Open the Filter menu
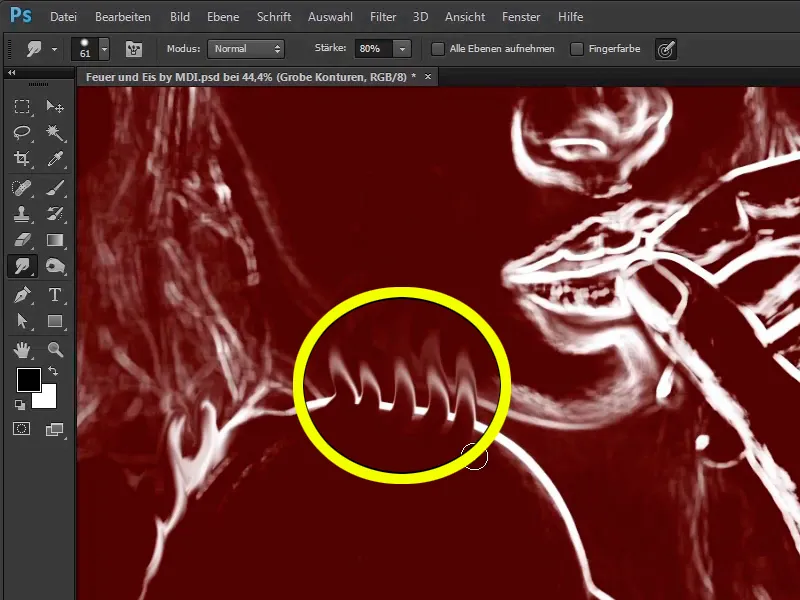 click(383, 17)
